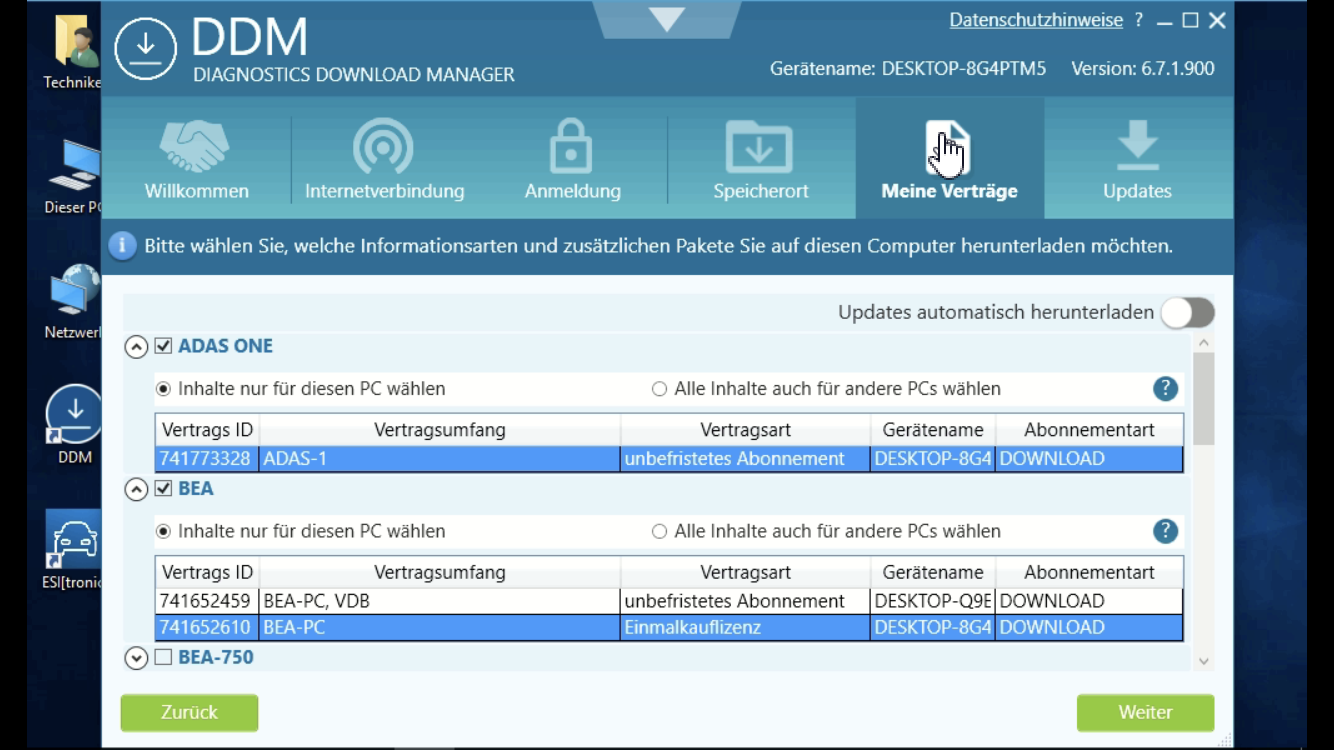Click the top collapse arrow handle
The width and height of the screenshot is (1334, 750).
(667, 18)
